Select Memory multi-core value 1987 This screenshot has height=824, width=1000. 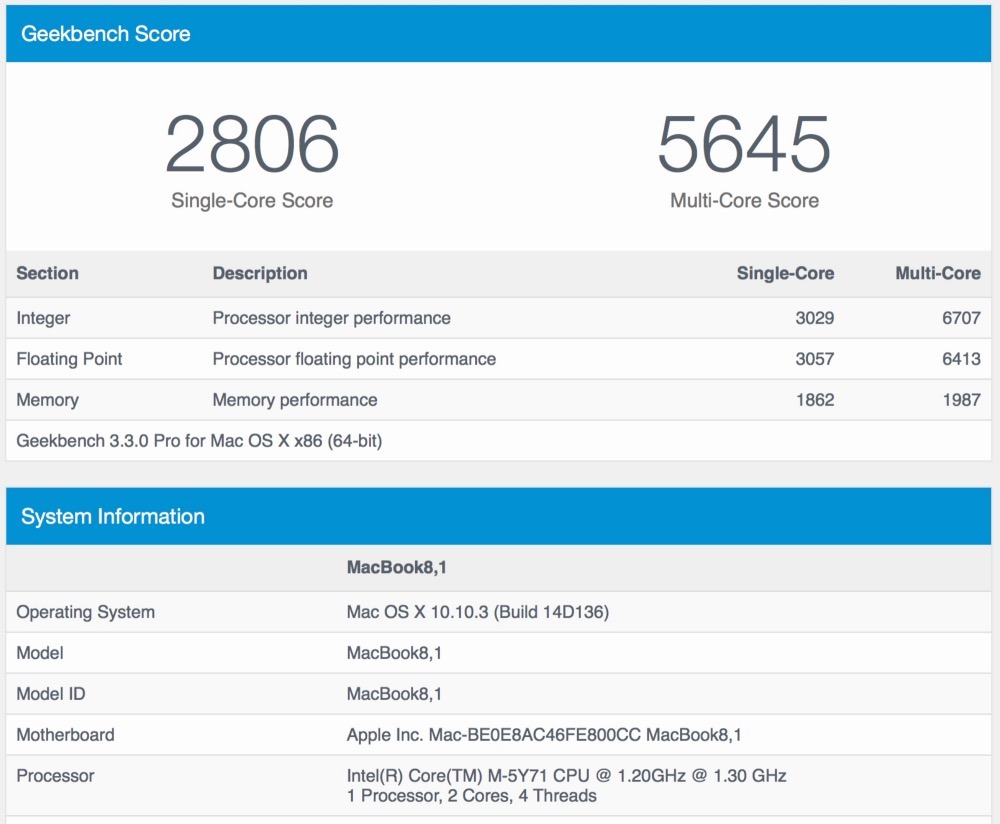(962, 399)
